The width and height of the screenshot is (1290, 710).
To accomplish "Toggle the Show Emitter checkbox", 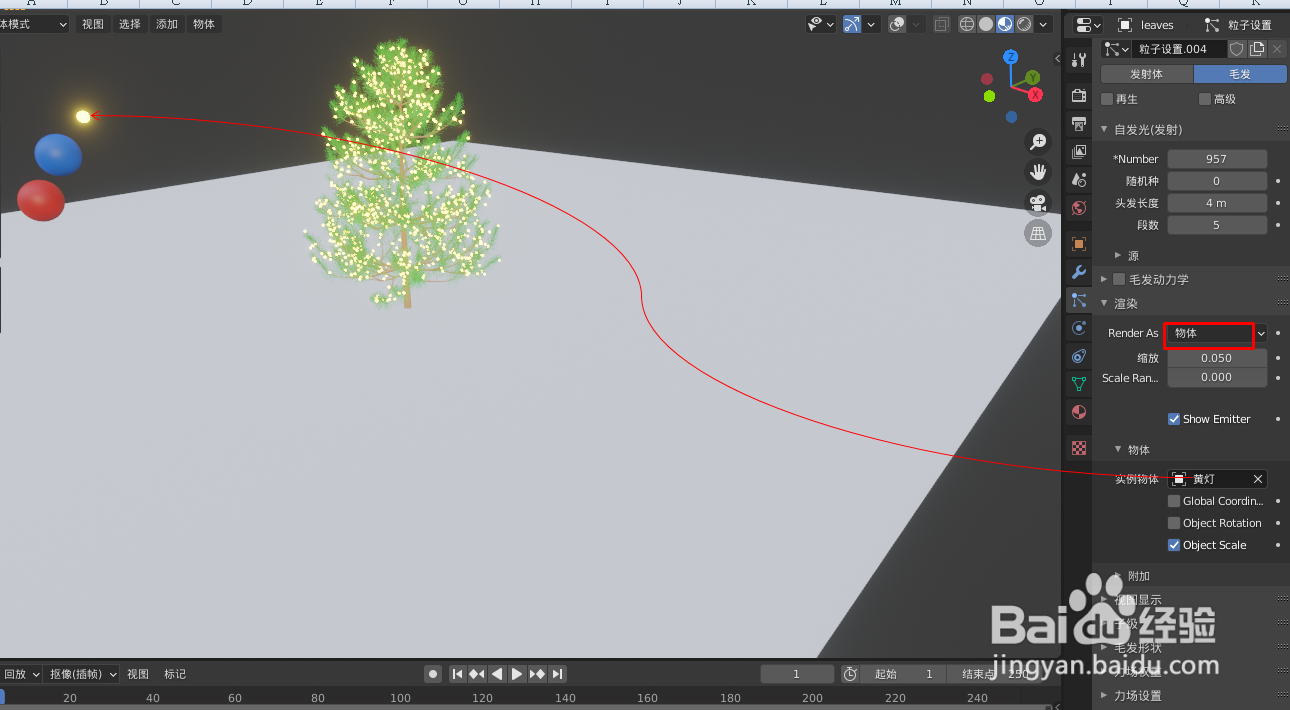I will tap(1174, 419).
